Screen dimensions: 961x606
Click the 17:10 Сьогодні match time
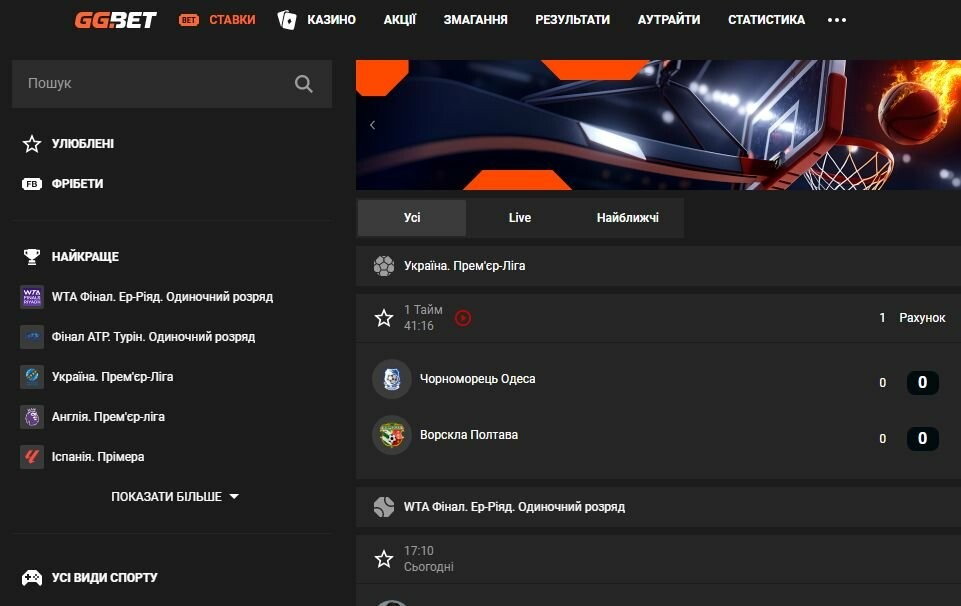coord(428,559)
